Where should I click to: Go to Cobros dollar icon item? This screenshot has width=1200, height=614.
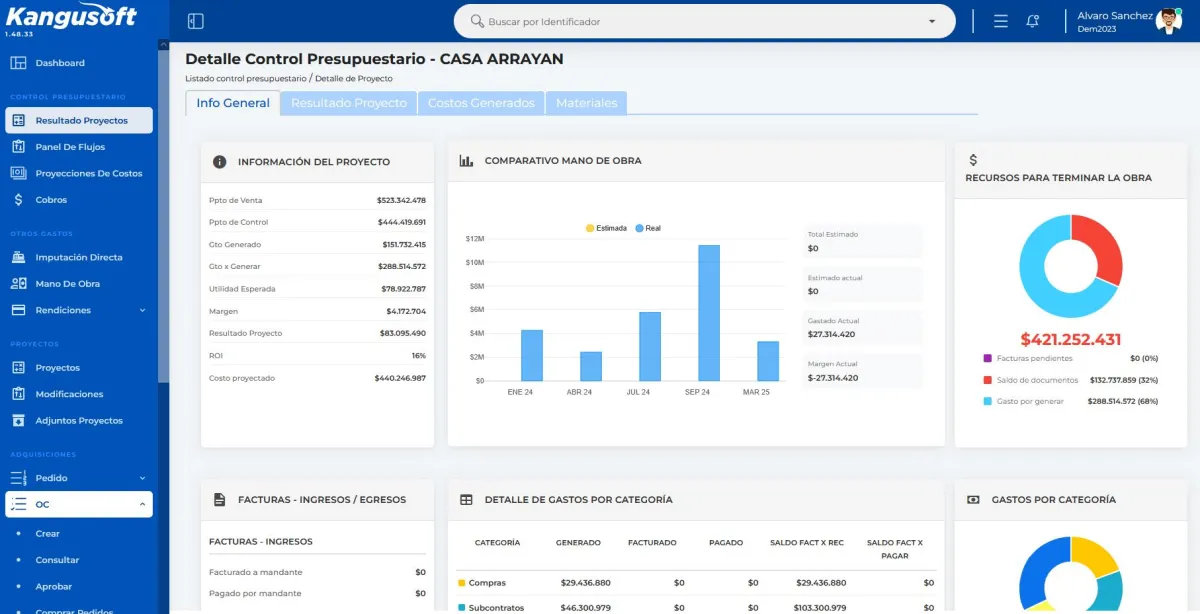pos(18,200)
